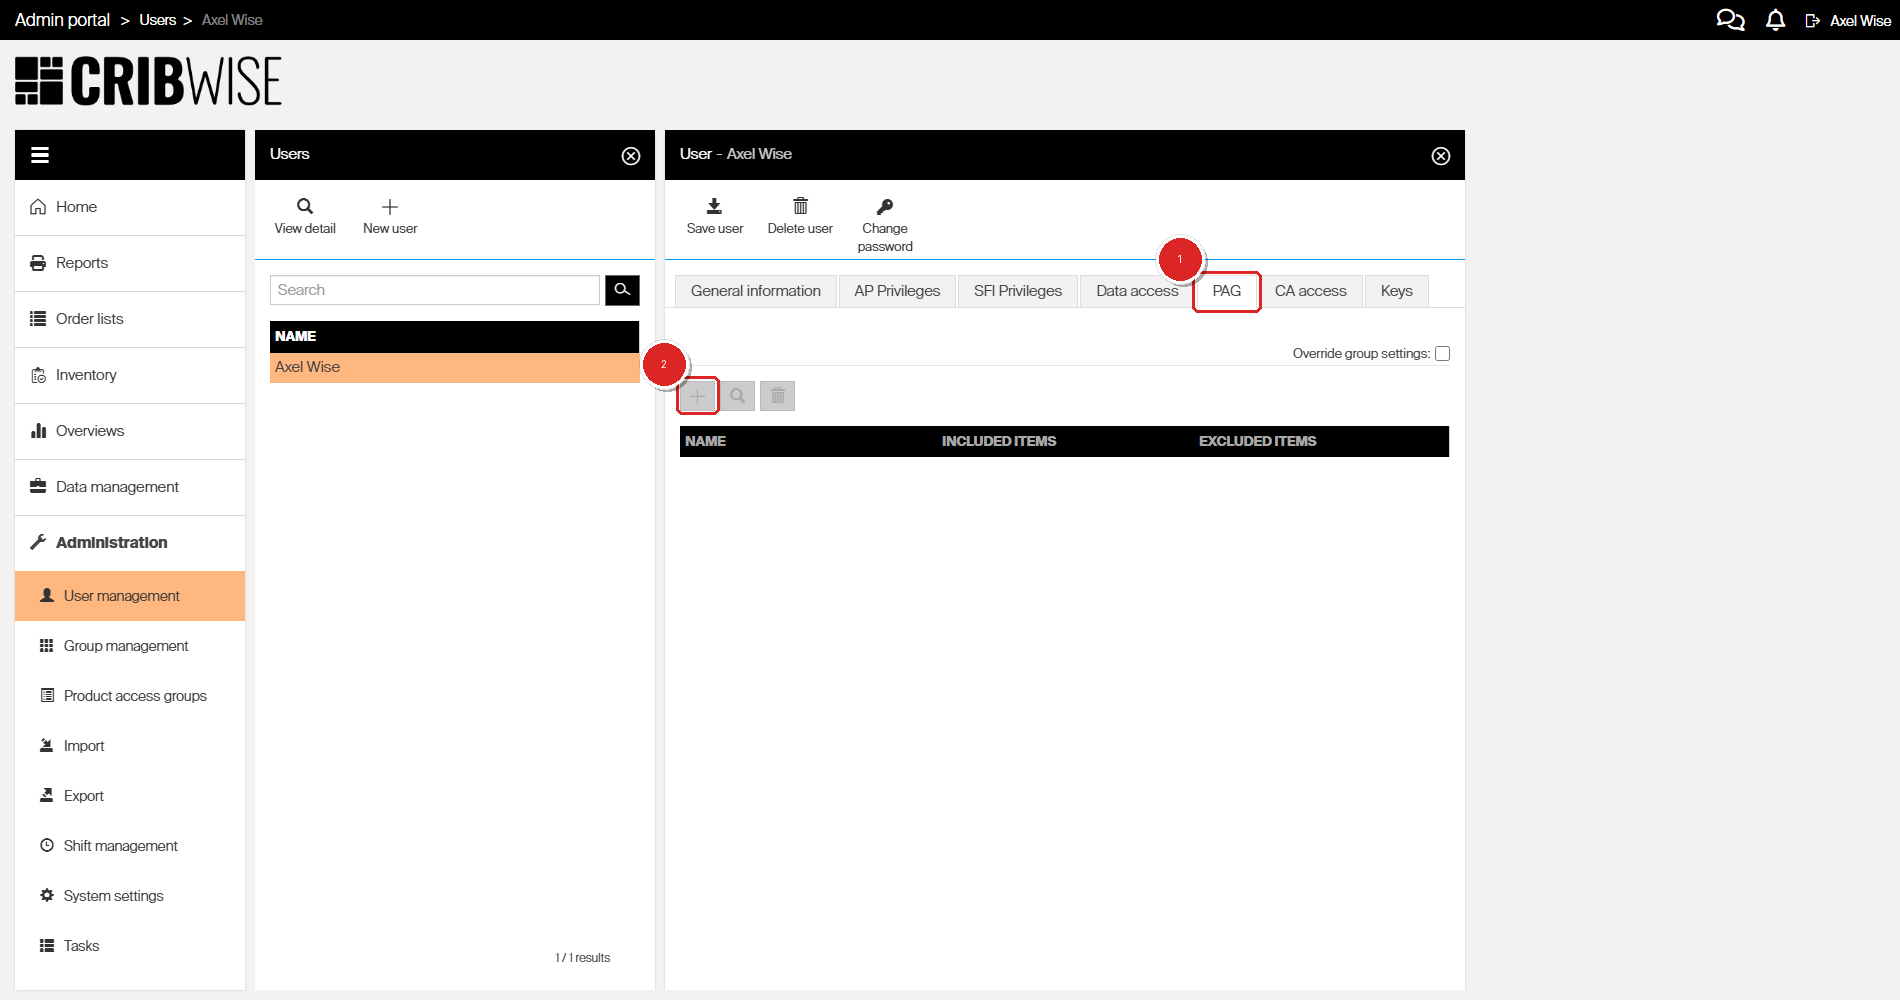Close the Users panel

pos(631,156)
